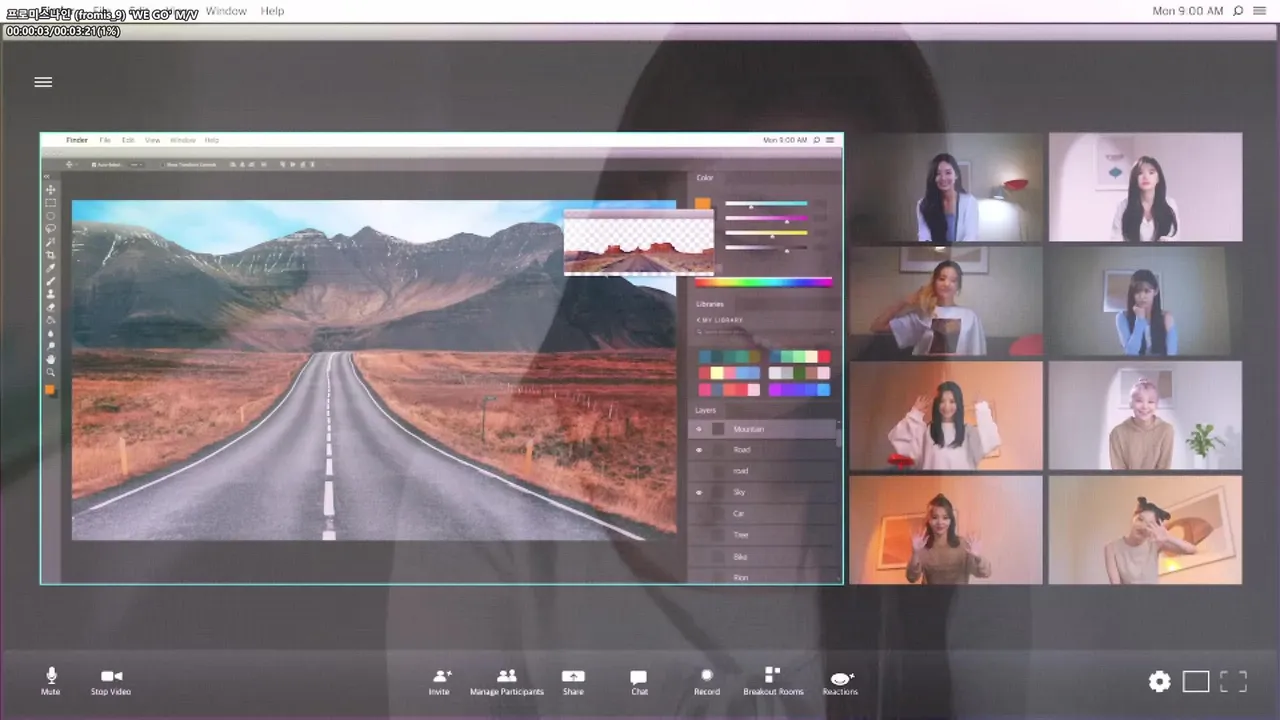Open File menu in shared screen
Viewport: 1280px width, 720px height.
click(x=105, y=140)
